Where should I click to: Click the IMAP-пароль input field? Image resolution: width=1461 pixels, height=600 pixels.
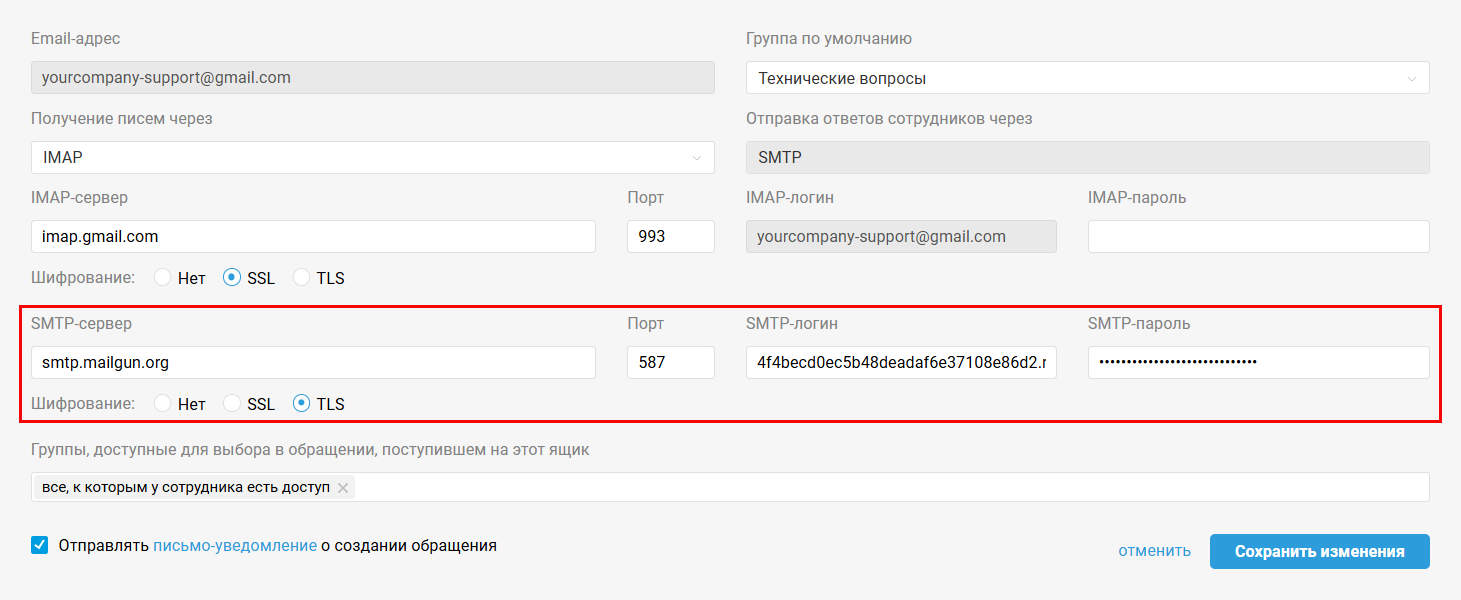[1258, 237]
